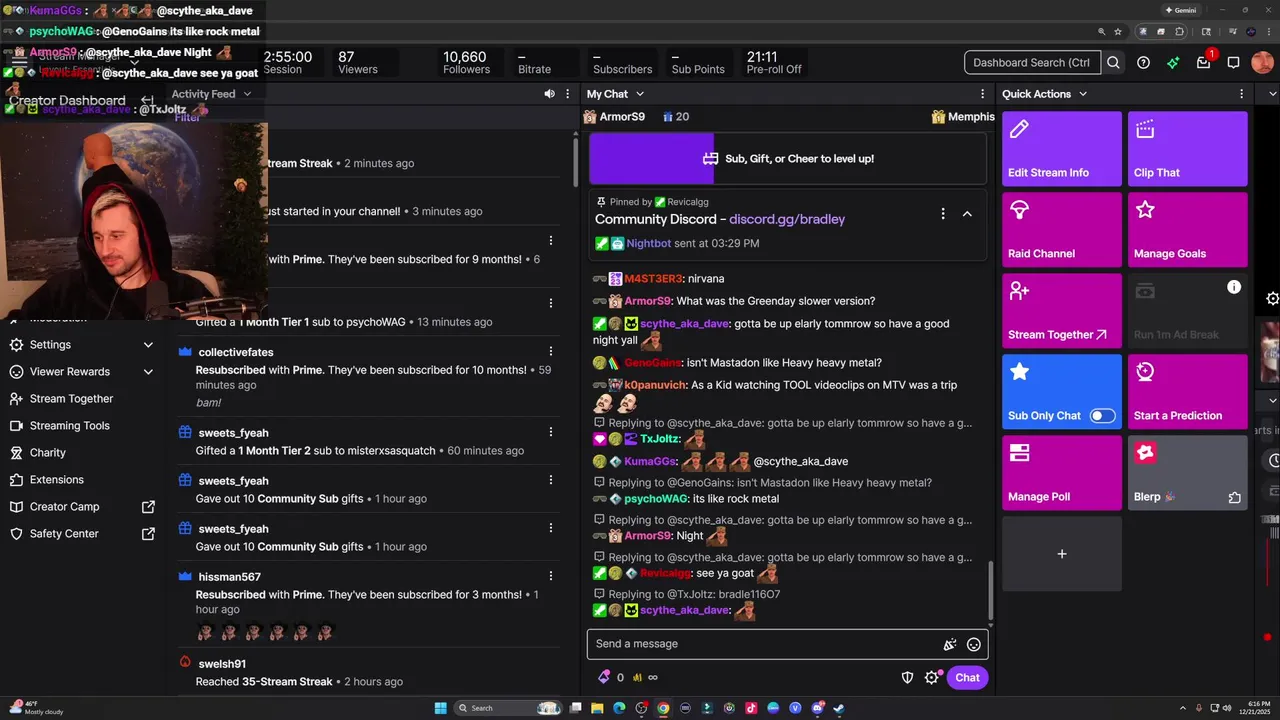Open options for sweets_fyeah Tier 2 gift event
The width and height of the screenshot is (1280, 720).
tap(550, 432)
